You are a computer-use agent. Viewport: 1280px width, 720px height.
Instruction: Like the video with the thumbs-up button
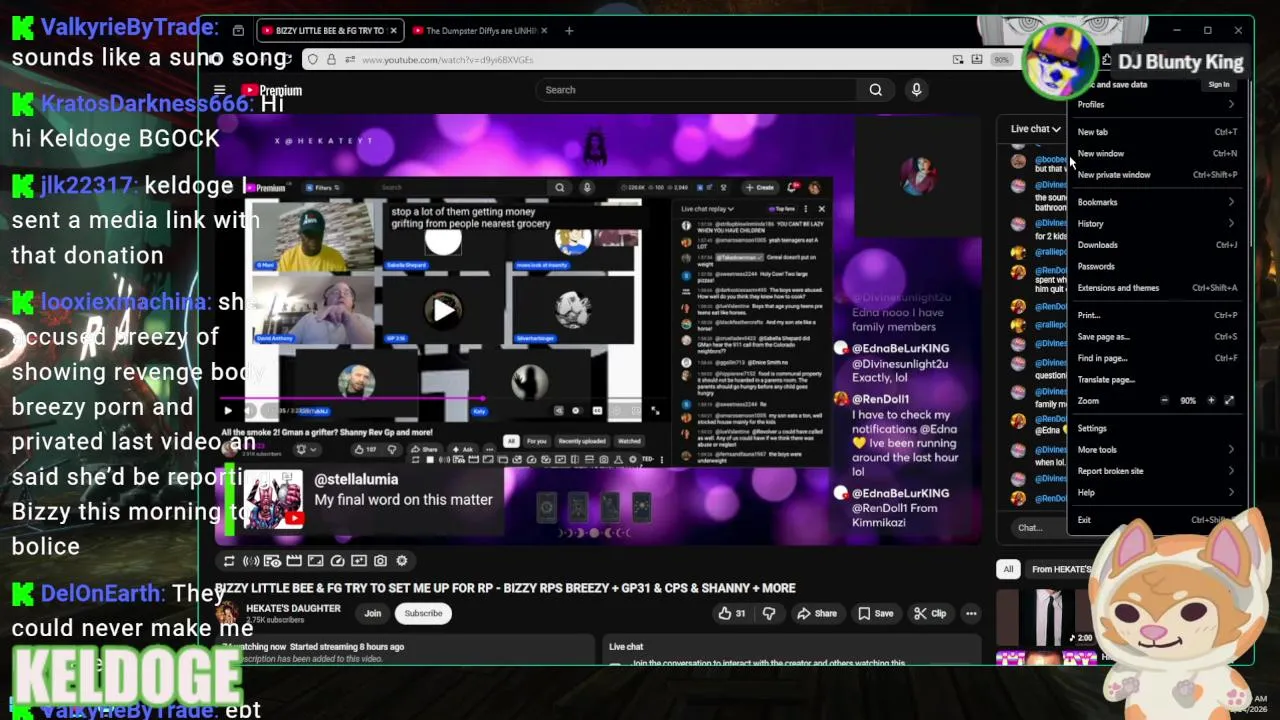[732, 613]
